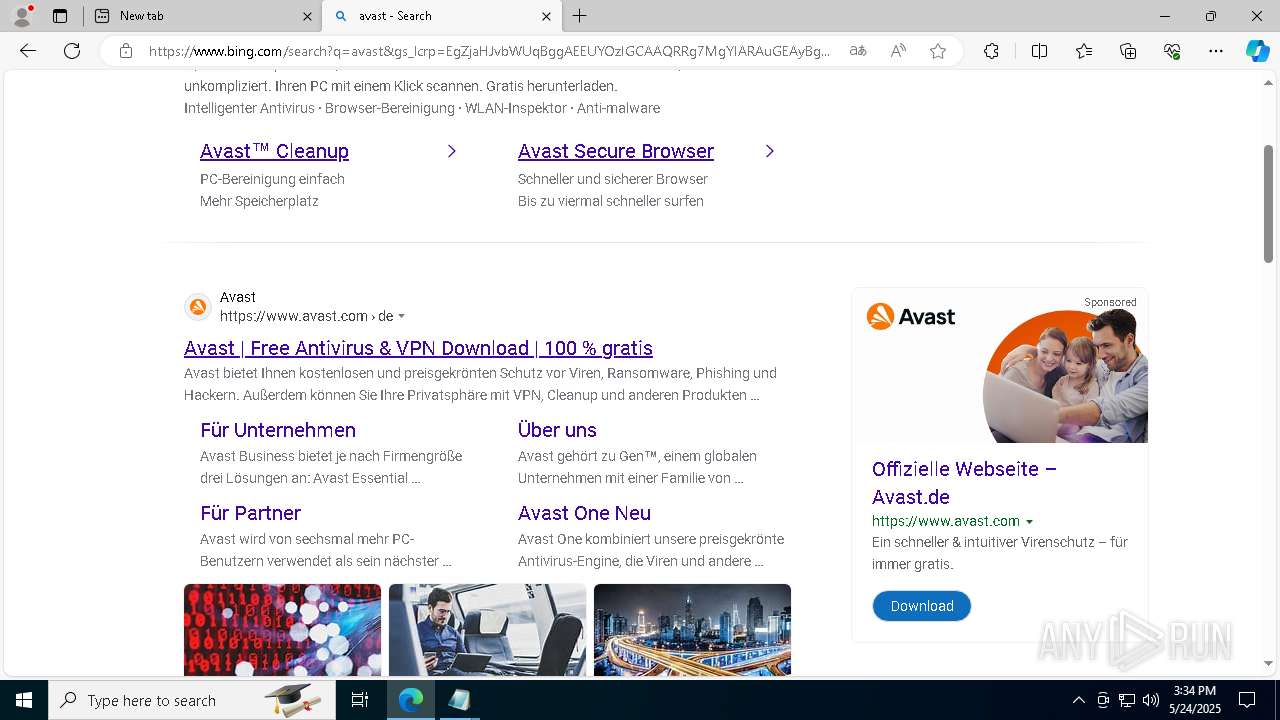This screenshot has height=720, width=1280.
Task: Open the profile avatar icon
Action: point(21,16)
